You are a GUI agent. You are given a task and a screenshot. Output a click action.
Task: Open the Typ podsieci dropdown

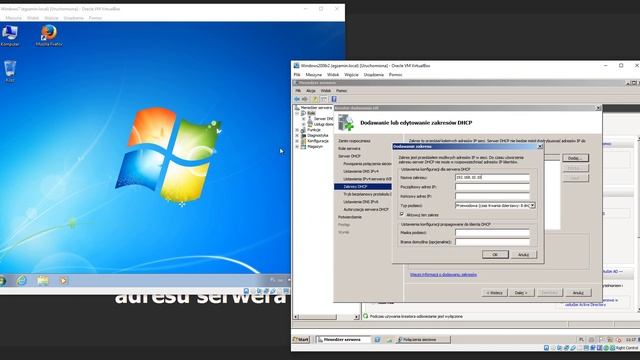[x=533, y=206]
